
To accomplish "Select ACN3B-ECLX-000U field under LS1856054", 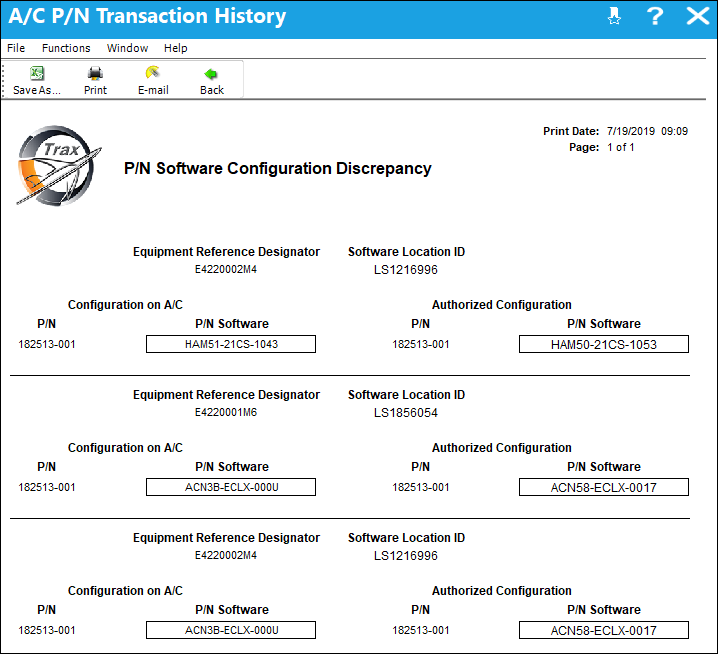I will tap(231, 487).
